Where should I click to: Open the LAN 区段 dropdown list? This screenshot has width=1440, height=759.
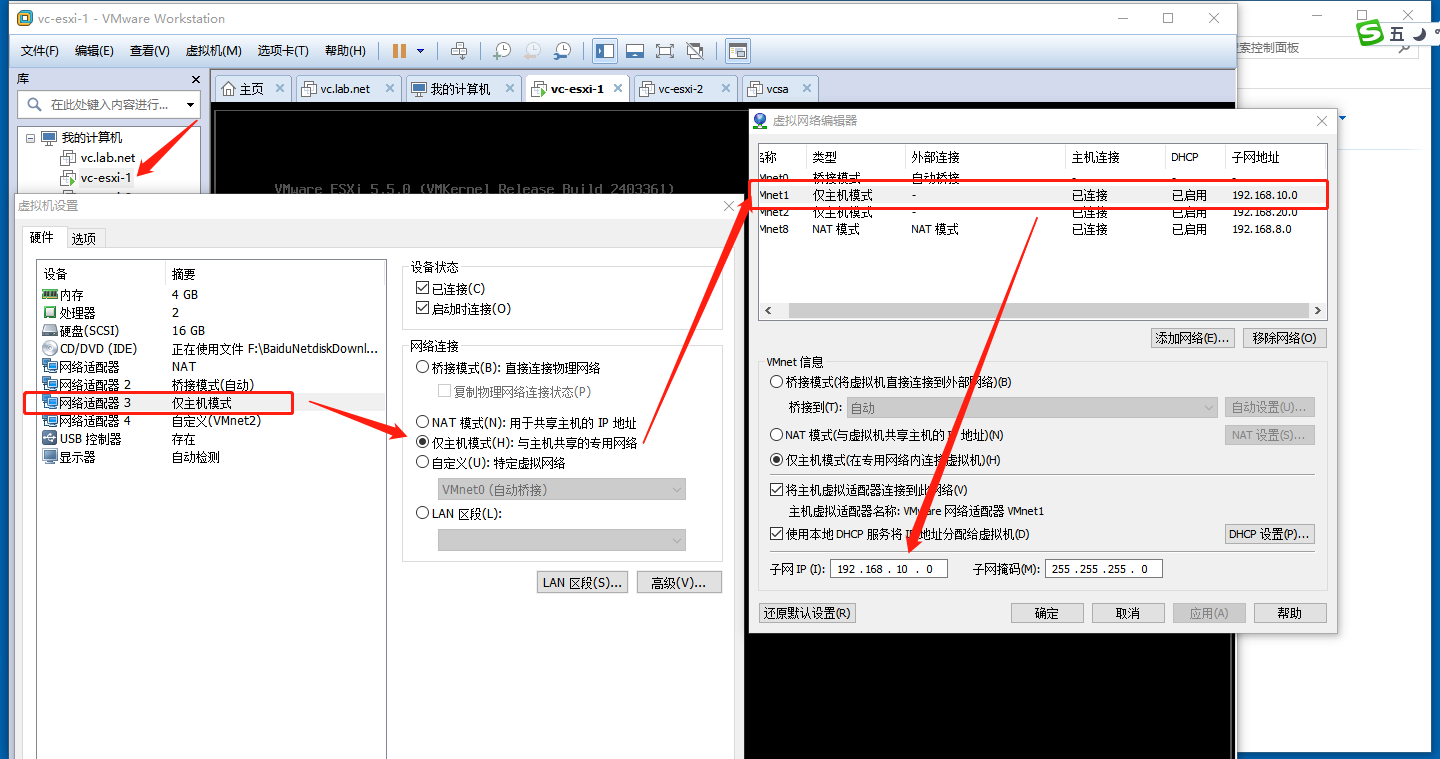(562, 540)
